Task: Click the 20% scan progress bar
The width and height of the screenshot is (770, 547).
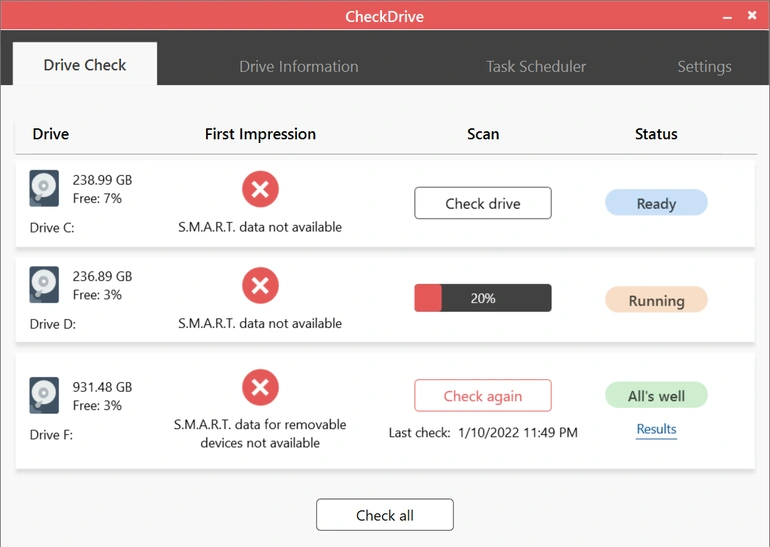Action: coord(483,298)
